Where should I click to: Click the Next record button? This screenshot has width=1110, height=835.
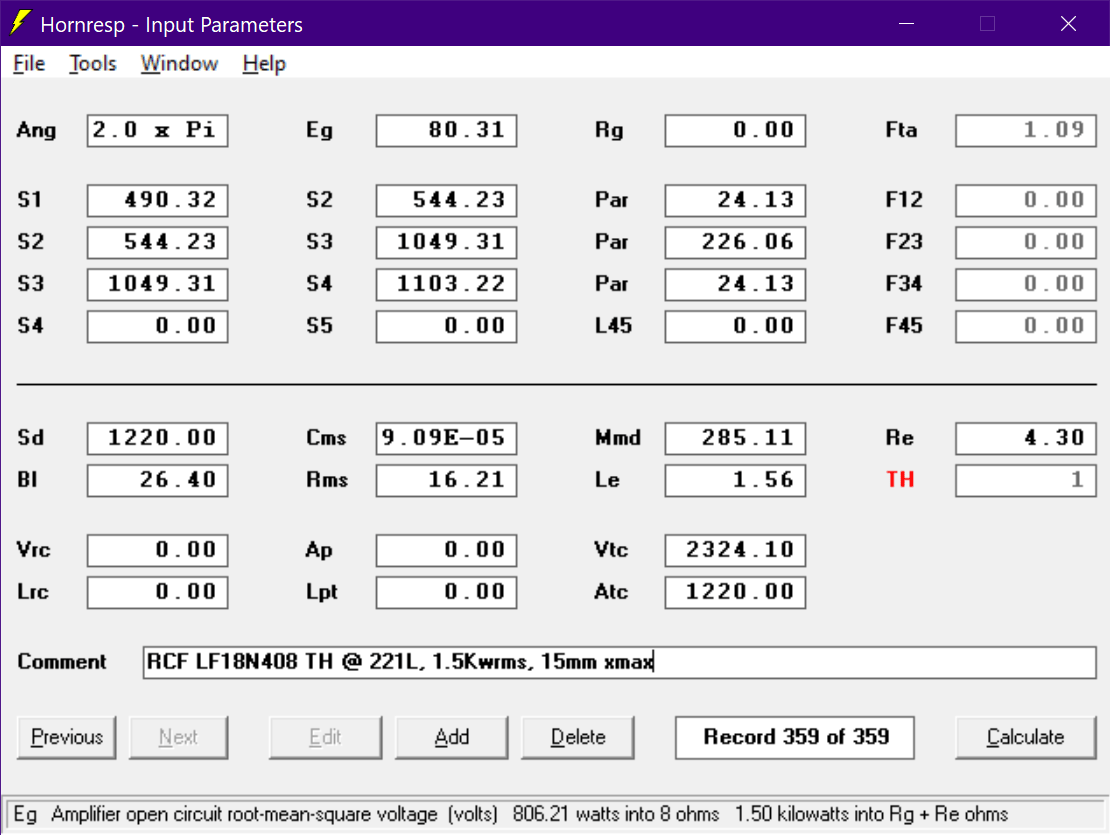(x=178, y=737)
